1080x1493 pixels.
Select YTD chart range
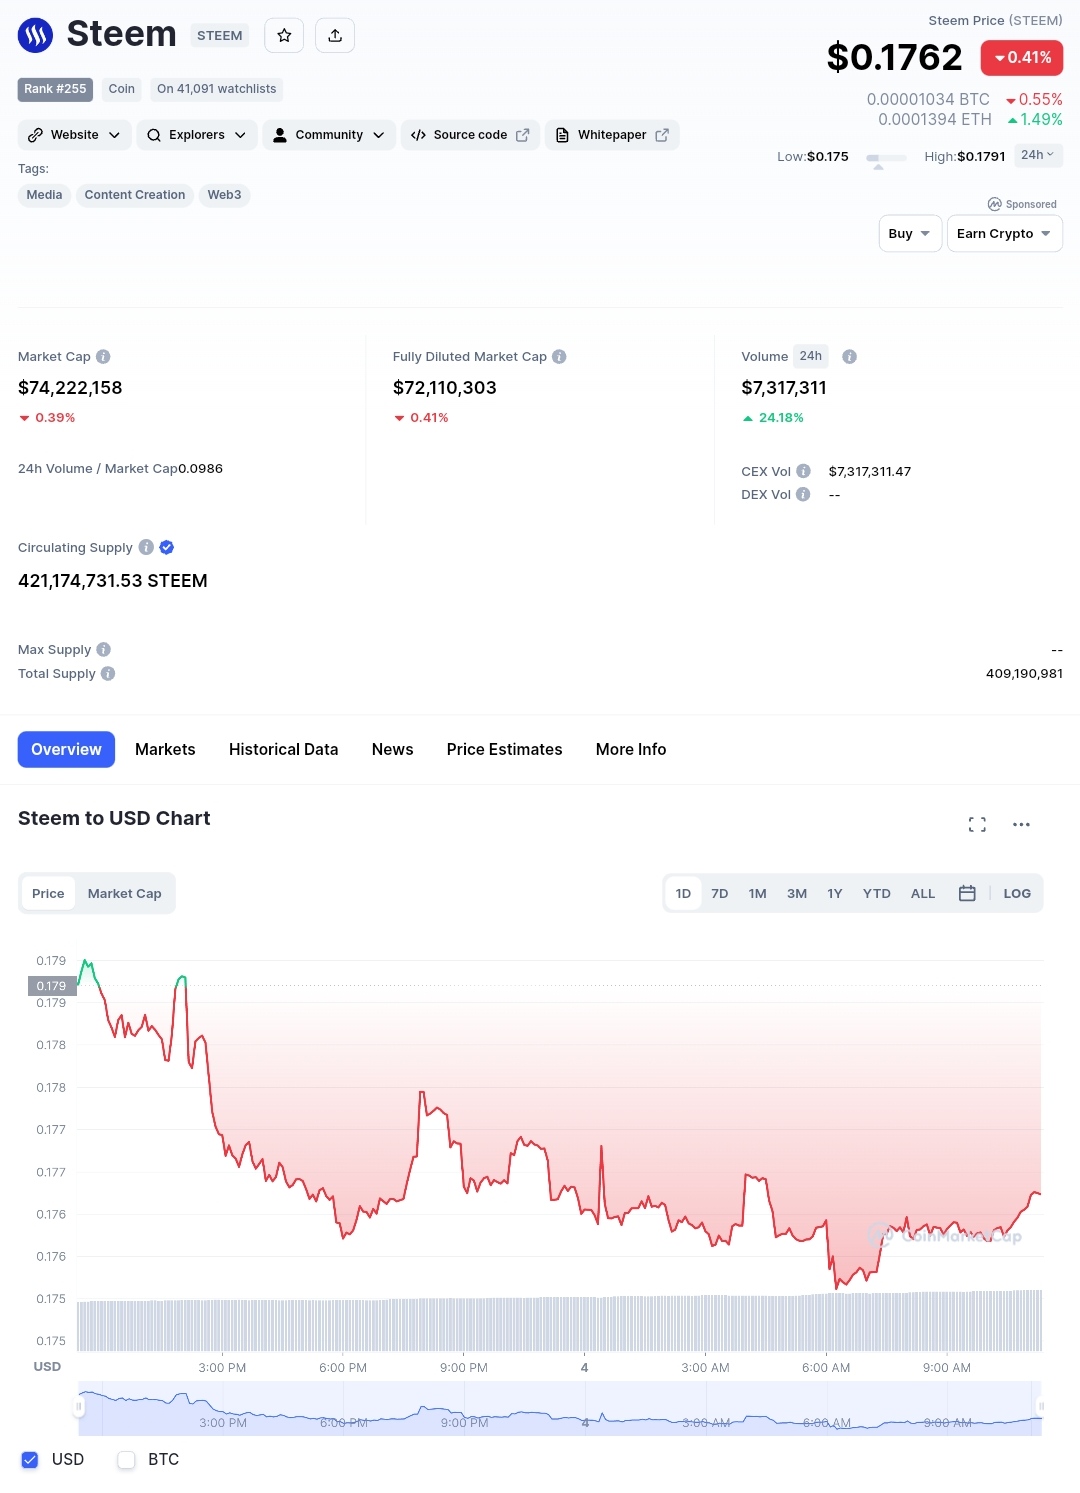(877, 893)
